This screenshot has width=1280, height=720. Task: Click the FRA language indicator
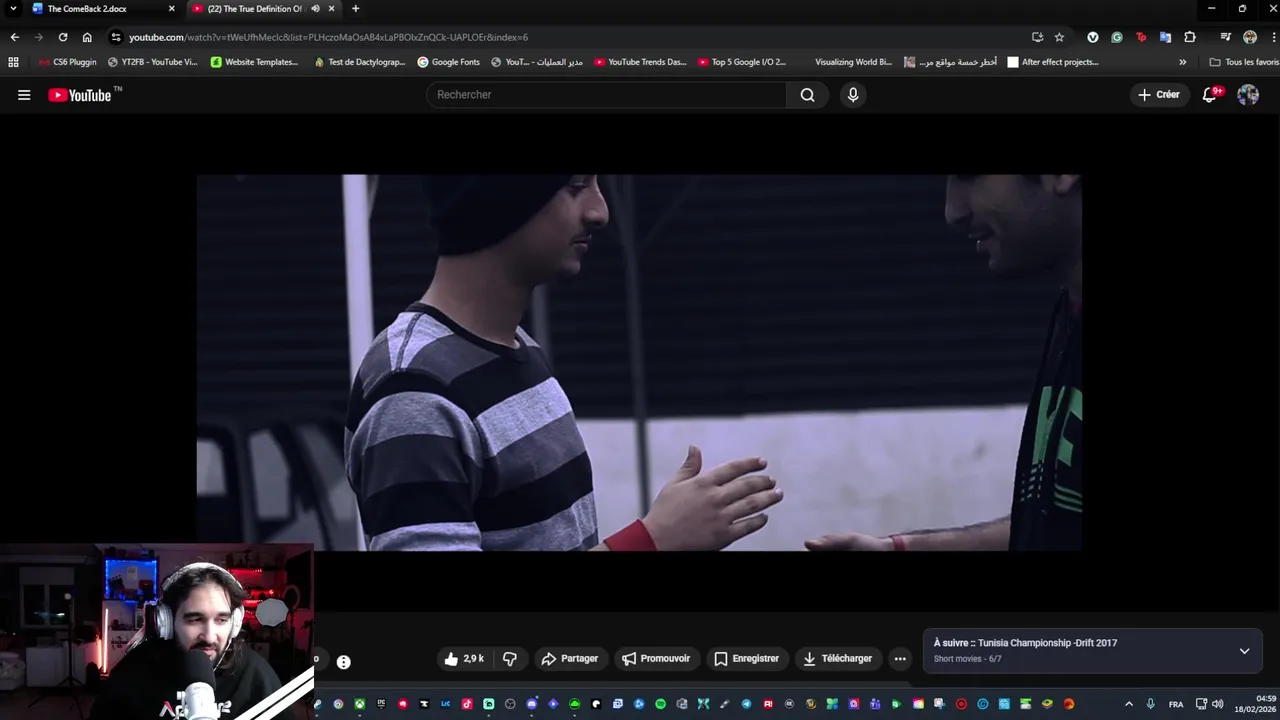[1176, 704]
